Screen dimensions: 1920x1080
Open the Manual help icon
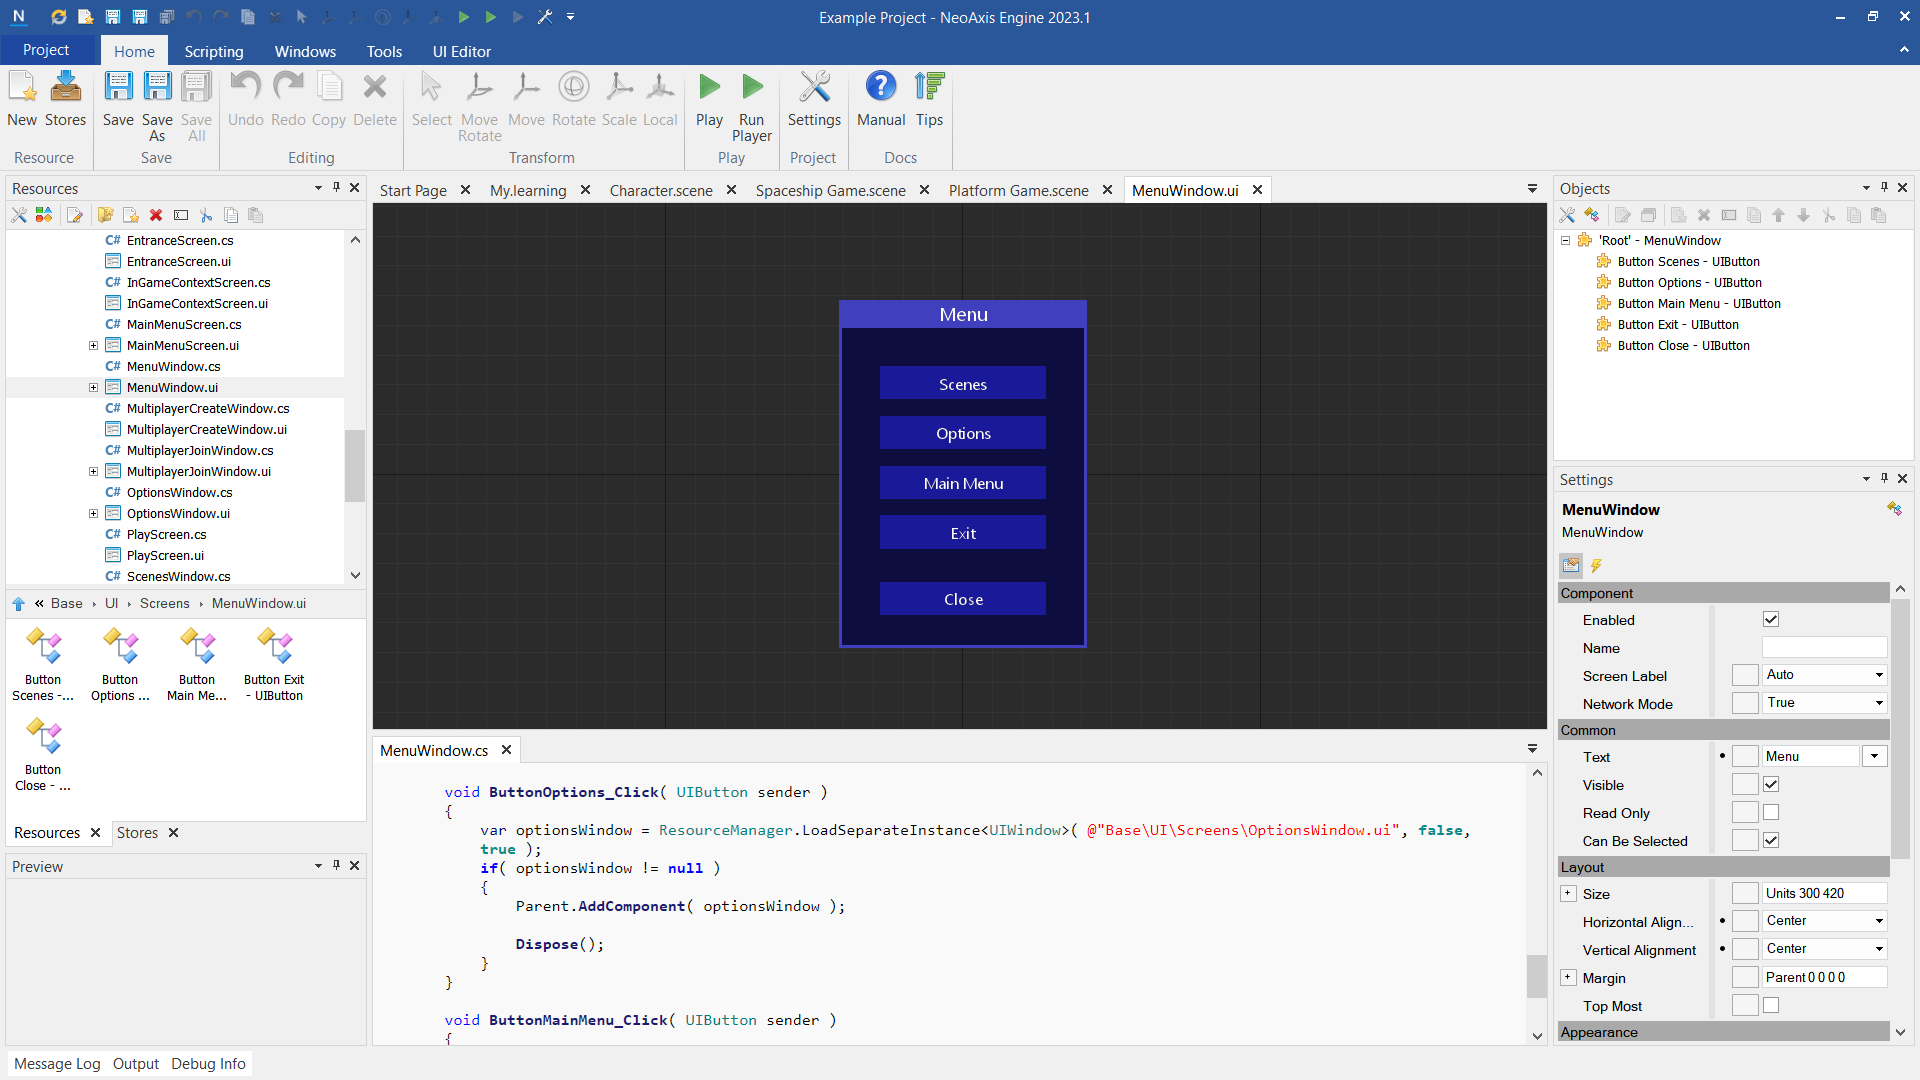point(880,89)
